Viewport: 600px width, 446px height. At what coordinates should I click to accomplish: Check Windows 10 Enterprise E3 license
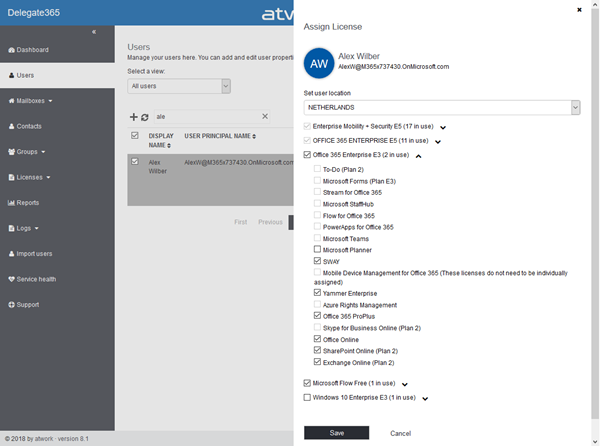(x=307, y=397)
